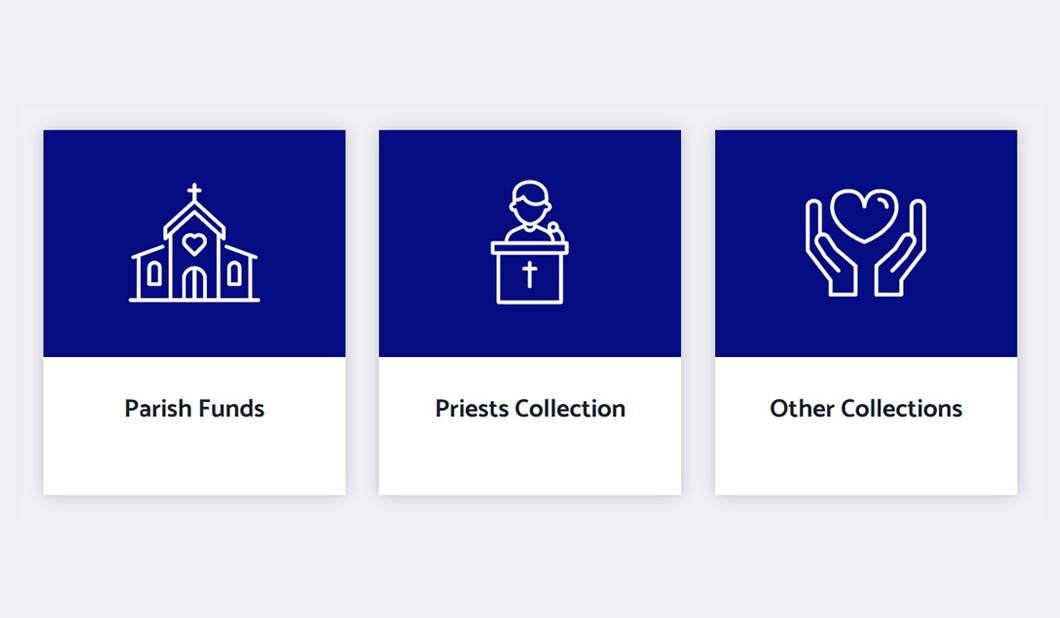Click white area below Parish Funds title
This screenshot has width=1060, height=618.
click(x=194, y=458)
